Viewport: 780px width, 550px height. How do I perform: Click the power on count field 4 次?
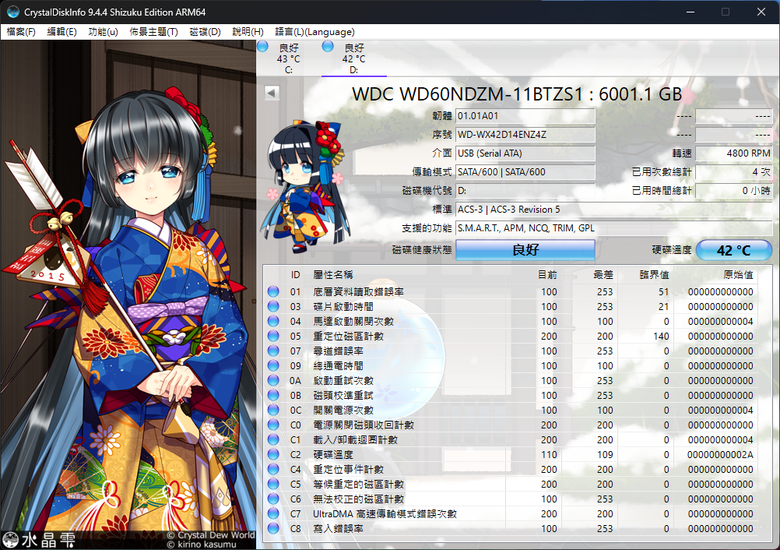coord(734,172)
